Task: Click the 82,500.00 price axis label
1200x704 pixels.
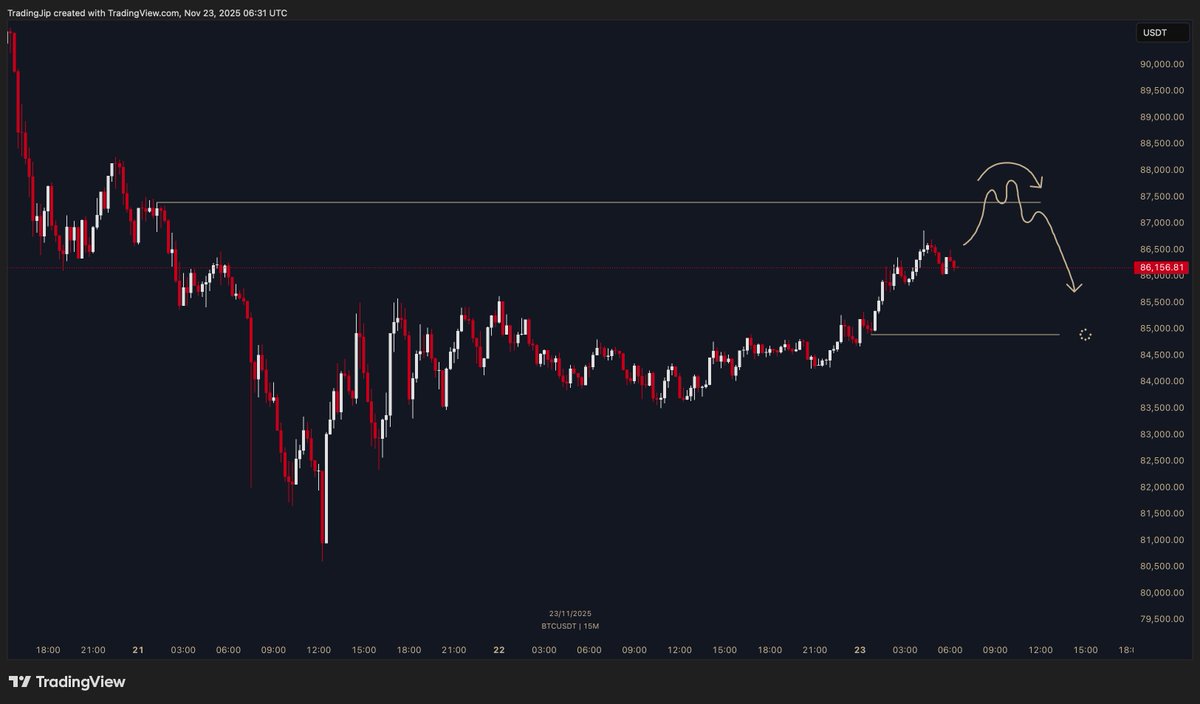Action: tap(1160, 461)
